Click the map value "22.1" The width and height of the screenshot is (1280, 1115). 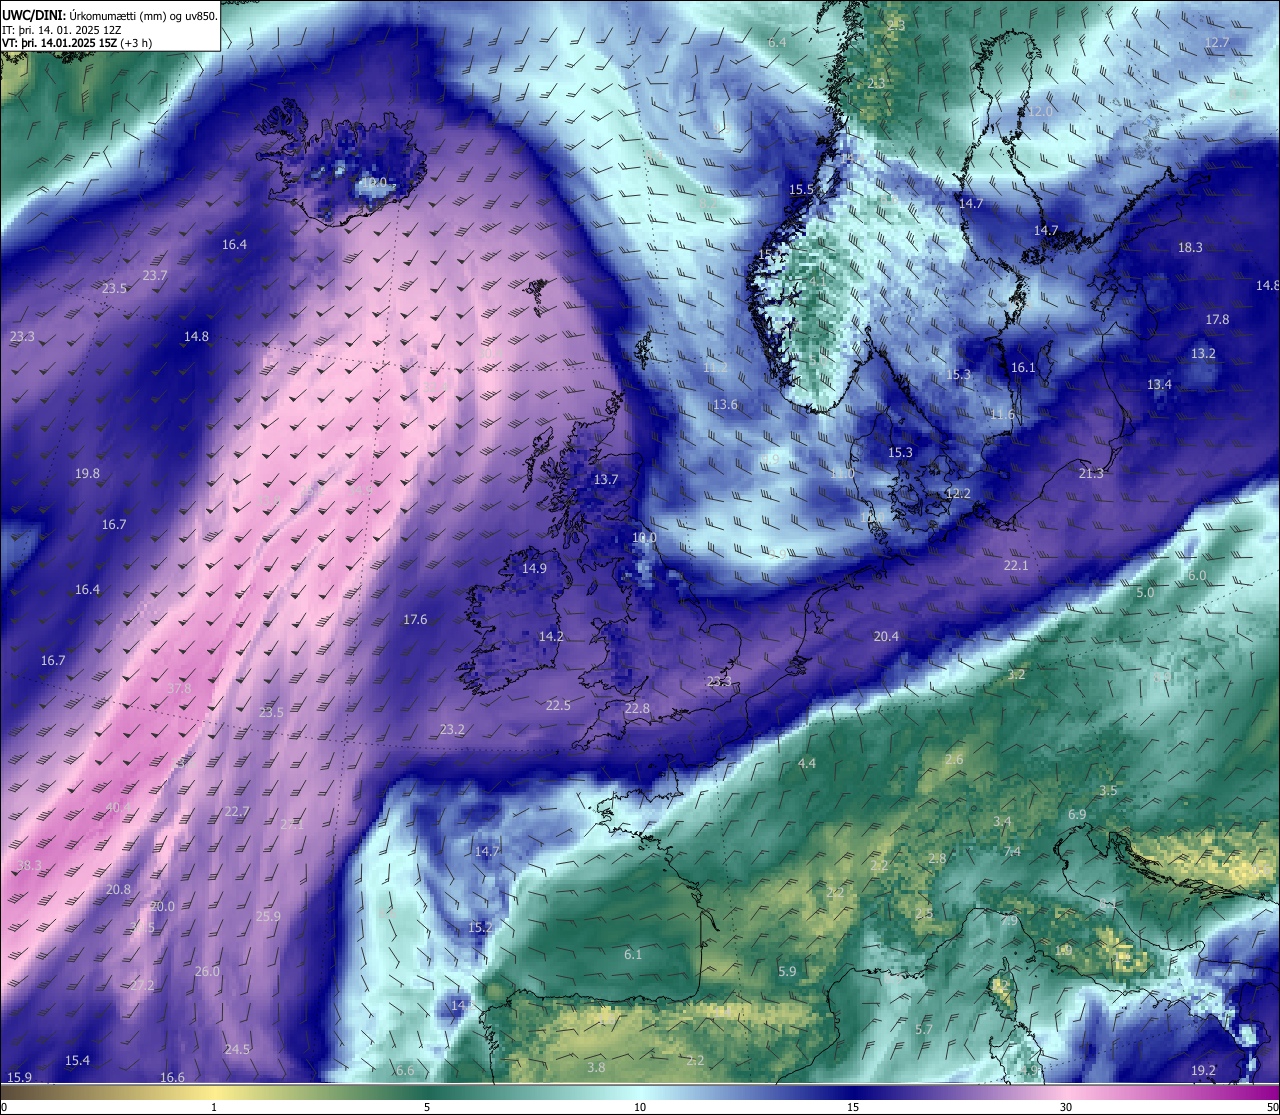coord(1016,566)
